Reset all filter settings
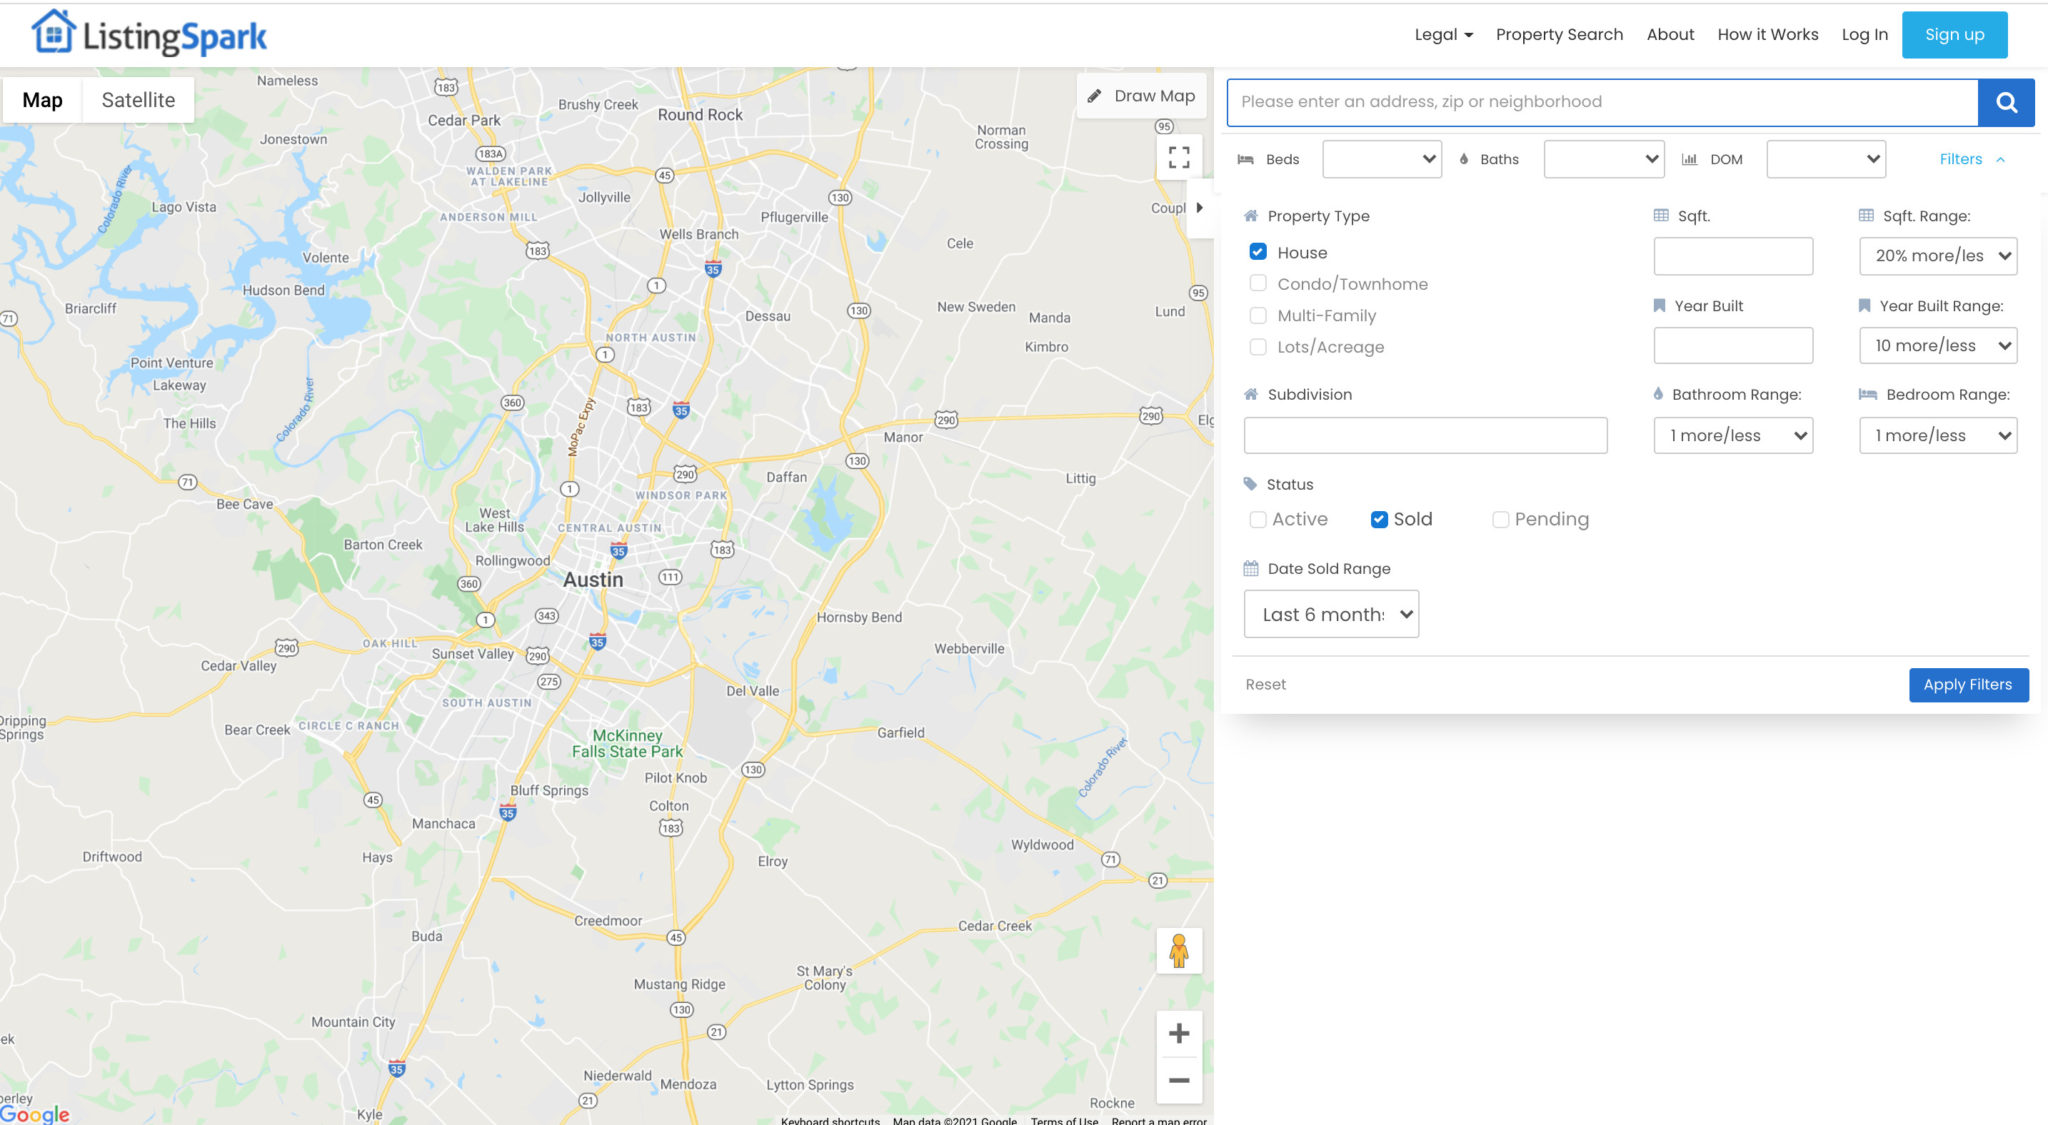2048x1125 pixels. coord(1266,684)
